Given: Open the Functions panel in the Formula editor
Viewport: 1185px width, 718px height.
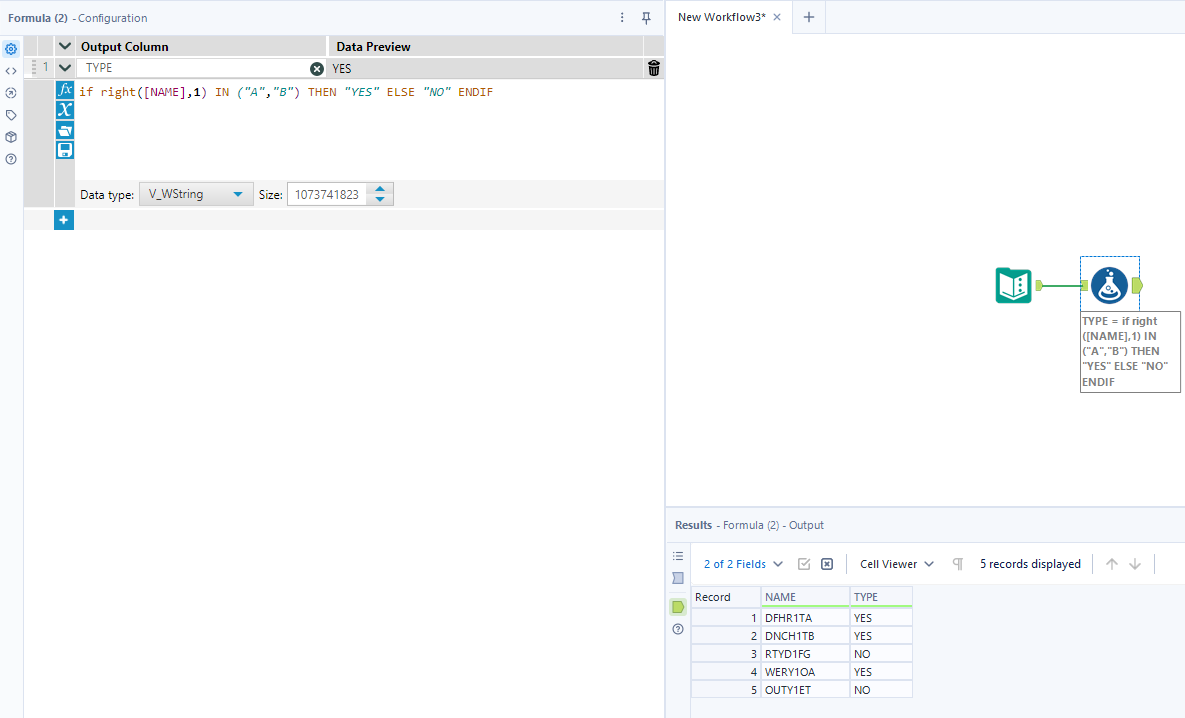Looking at the screenshot, I should 64,91.
